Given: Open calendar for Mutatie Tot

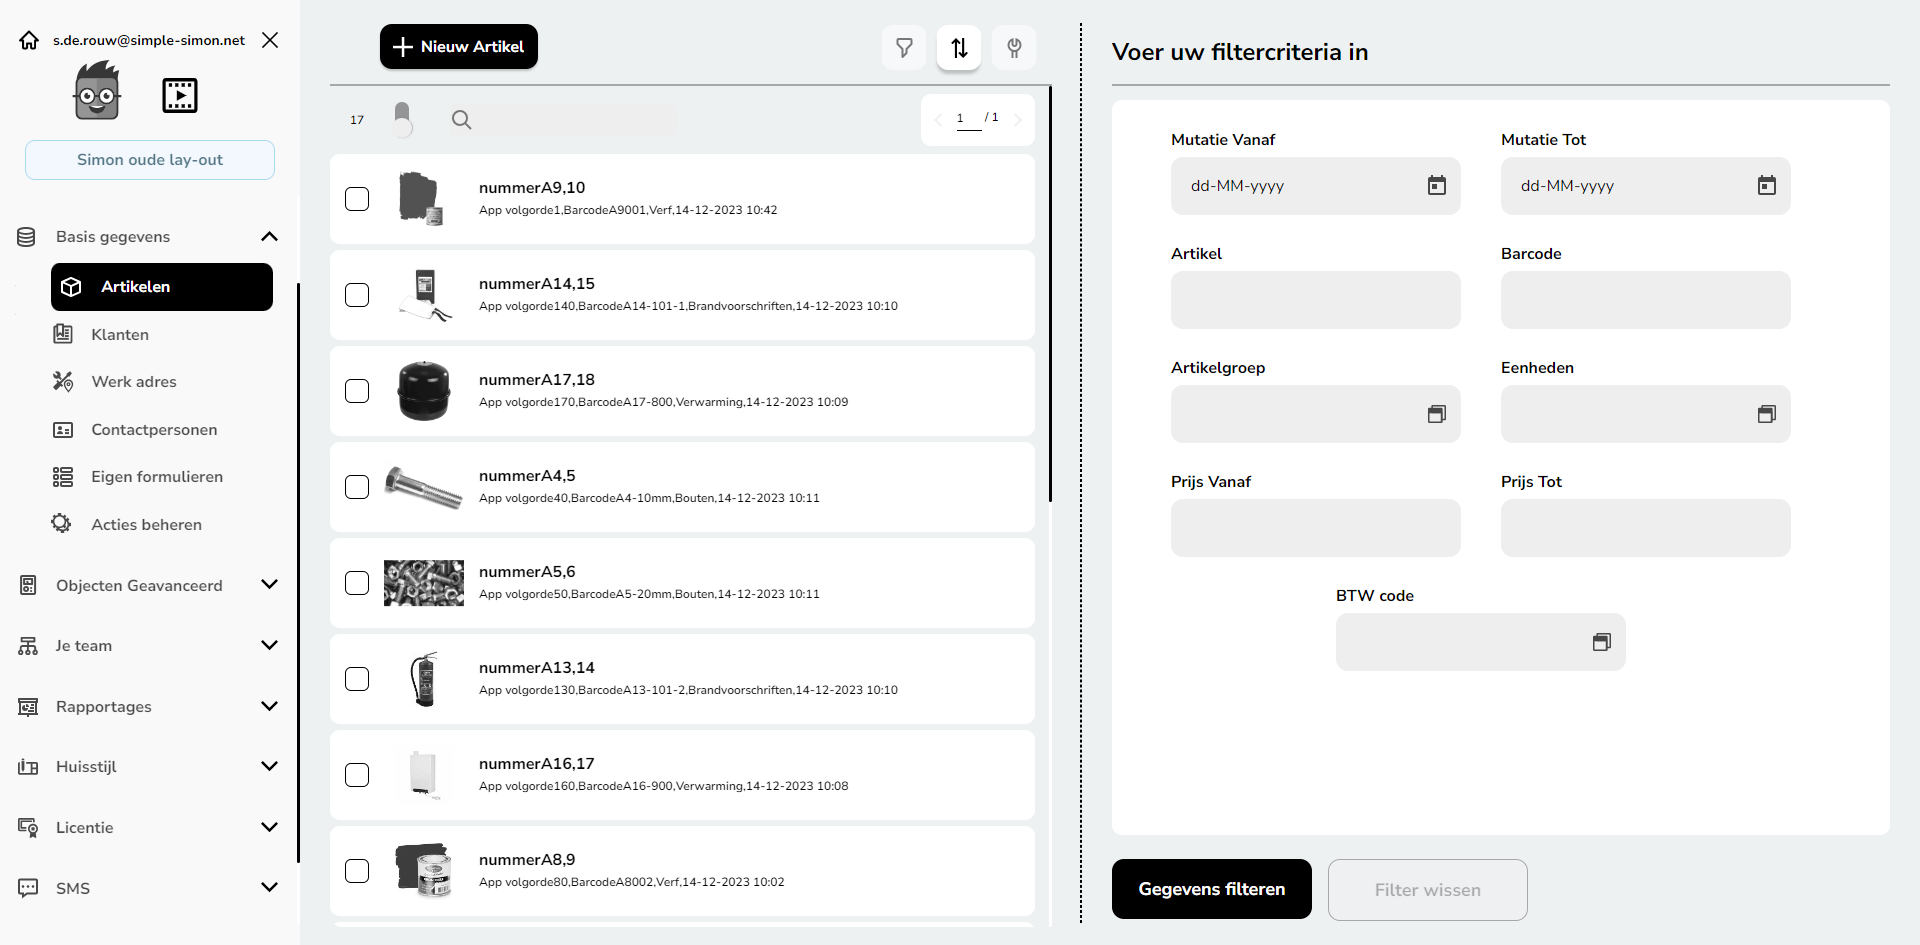Looking at the screenshot, I should (x=1767, y=185).
